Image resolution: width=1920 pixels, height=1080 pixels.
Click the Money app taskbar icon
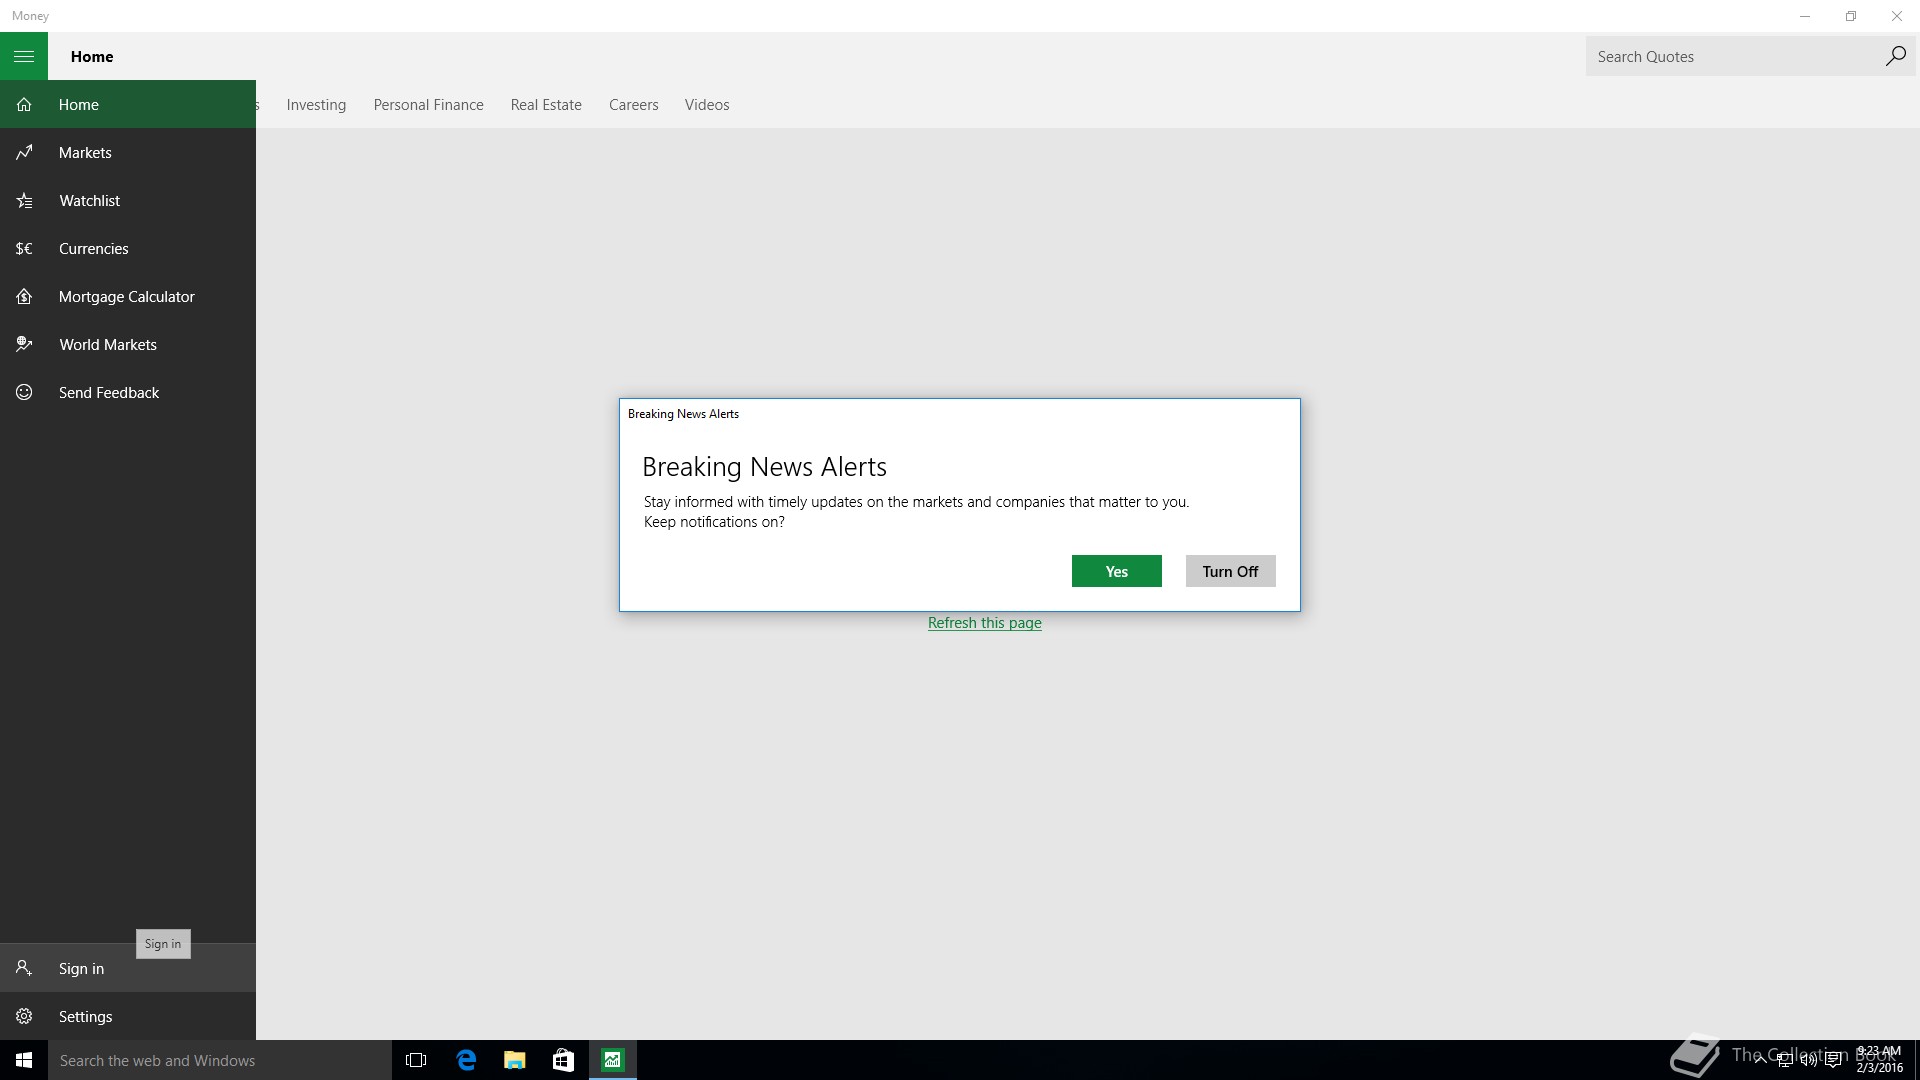(x=612, y=1060)
